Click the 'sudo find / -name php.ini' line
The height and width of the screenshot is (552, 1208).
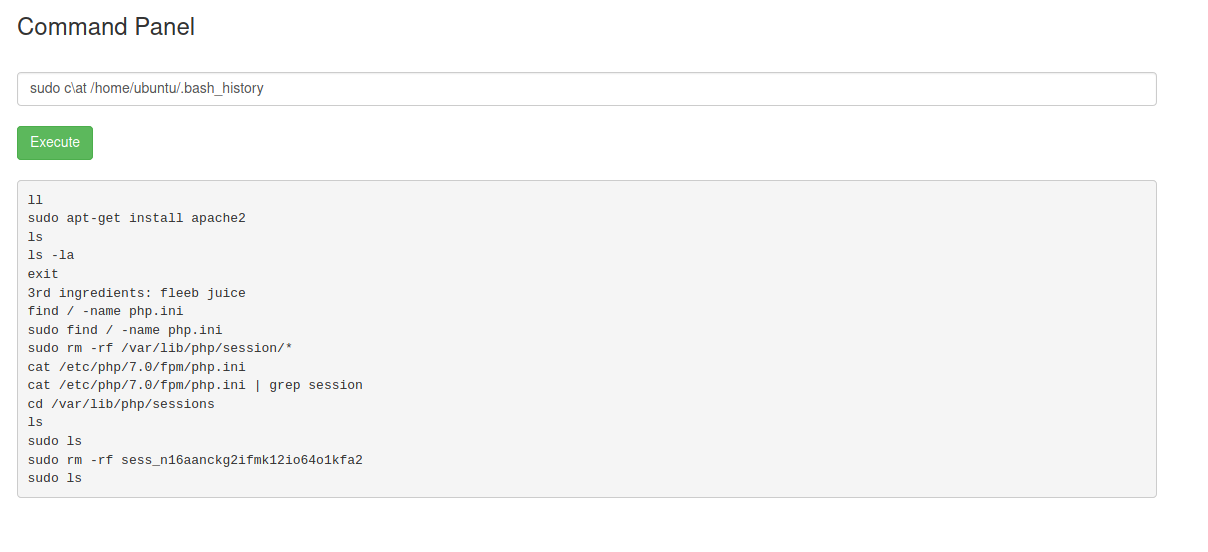pyautogui.click(x=125, y=329)
